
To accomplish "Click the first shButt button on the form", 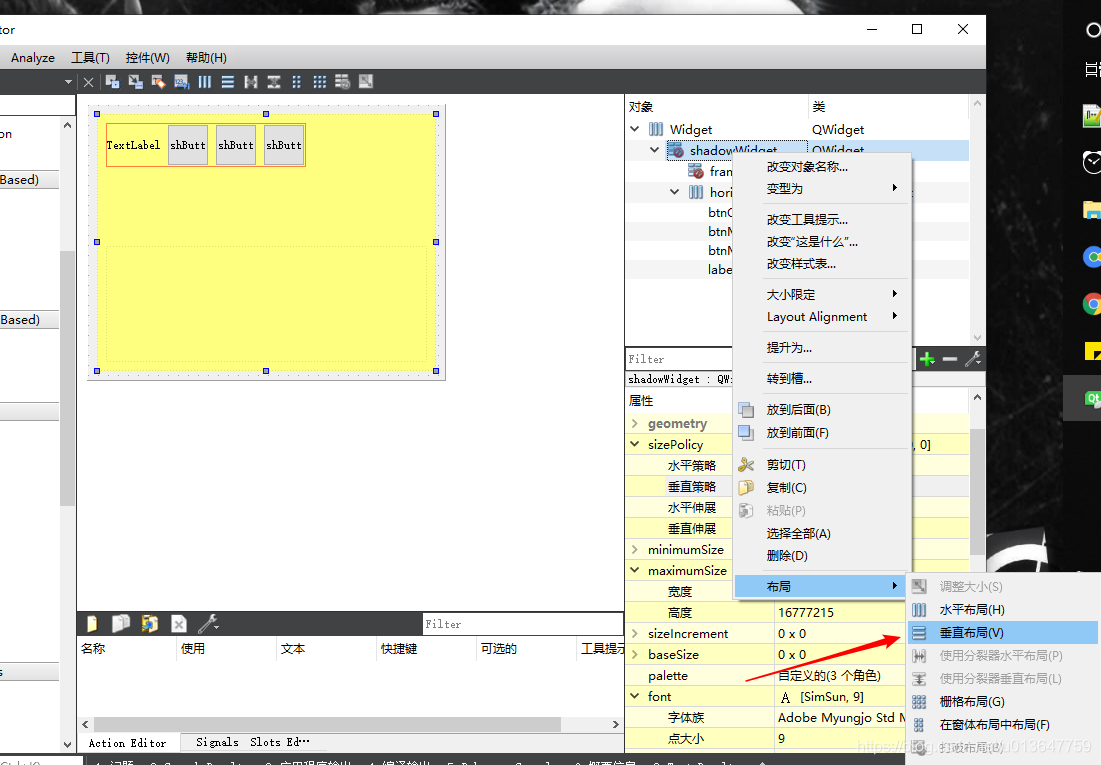I will point(188,145).
